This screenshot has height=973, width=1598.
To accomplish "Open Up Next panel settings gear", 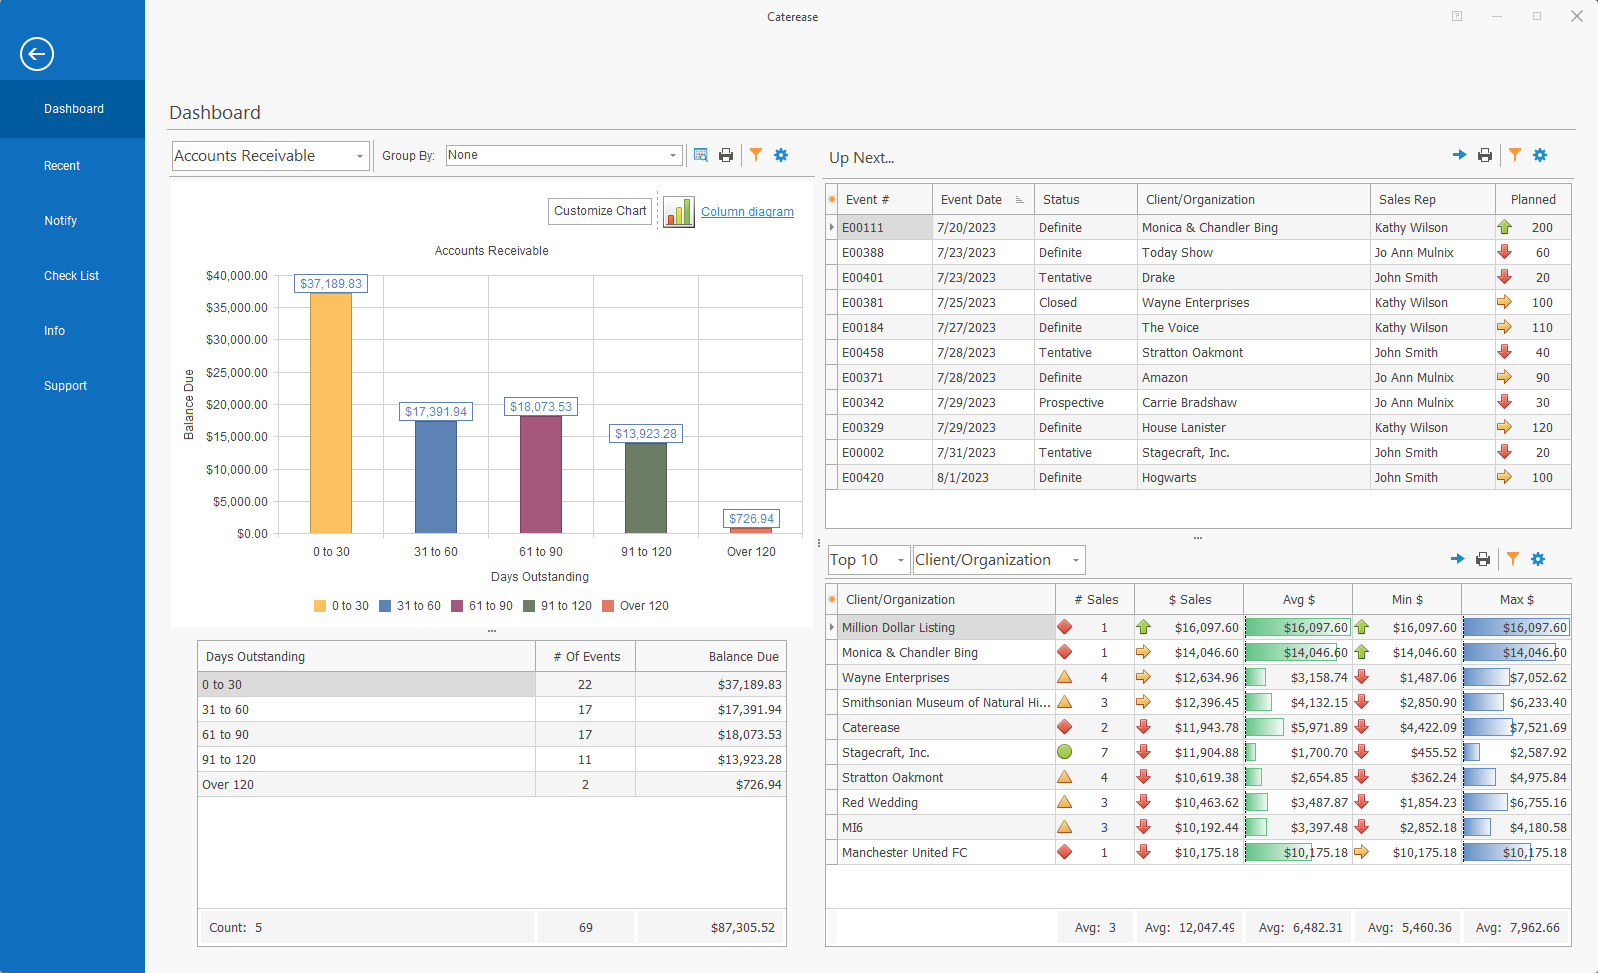I will [1540, 155].
